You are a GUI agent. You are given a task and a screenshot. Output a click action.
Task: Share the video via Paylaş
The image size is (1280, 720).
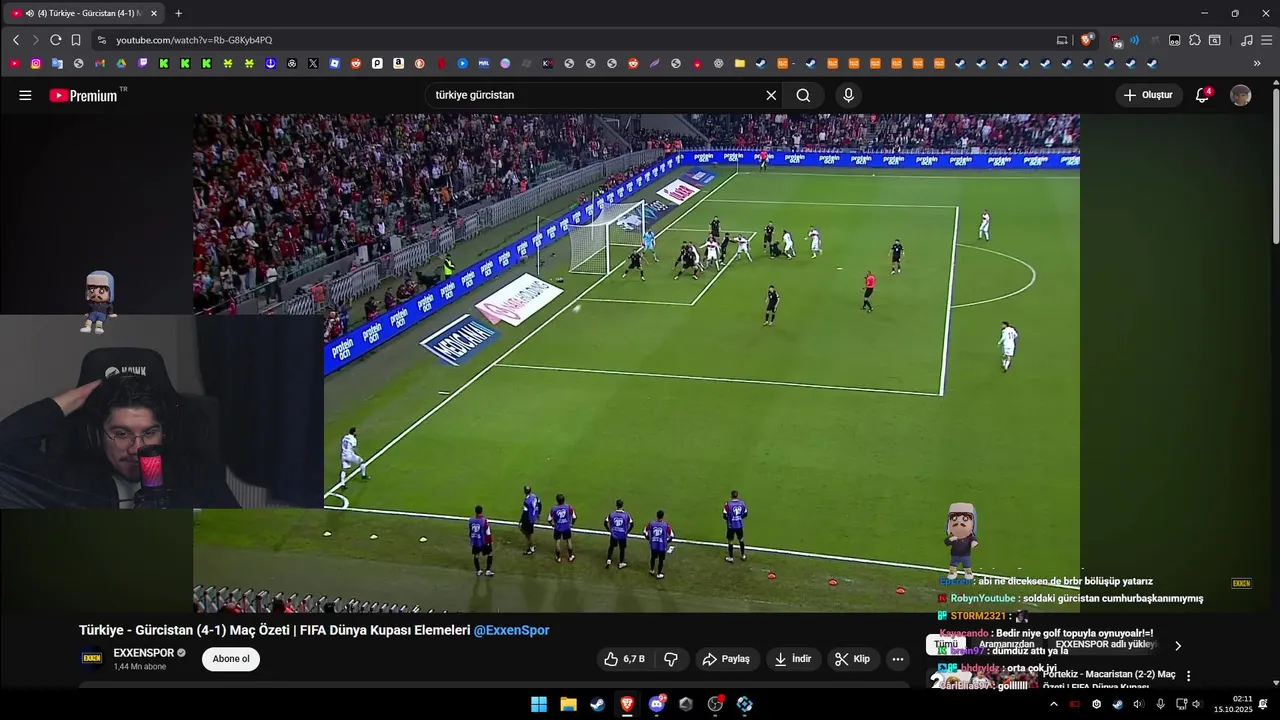[727, 659]
